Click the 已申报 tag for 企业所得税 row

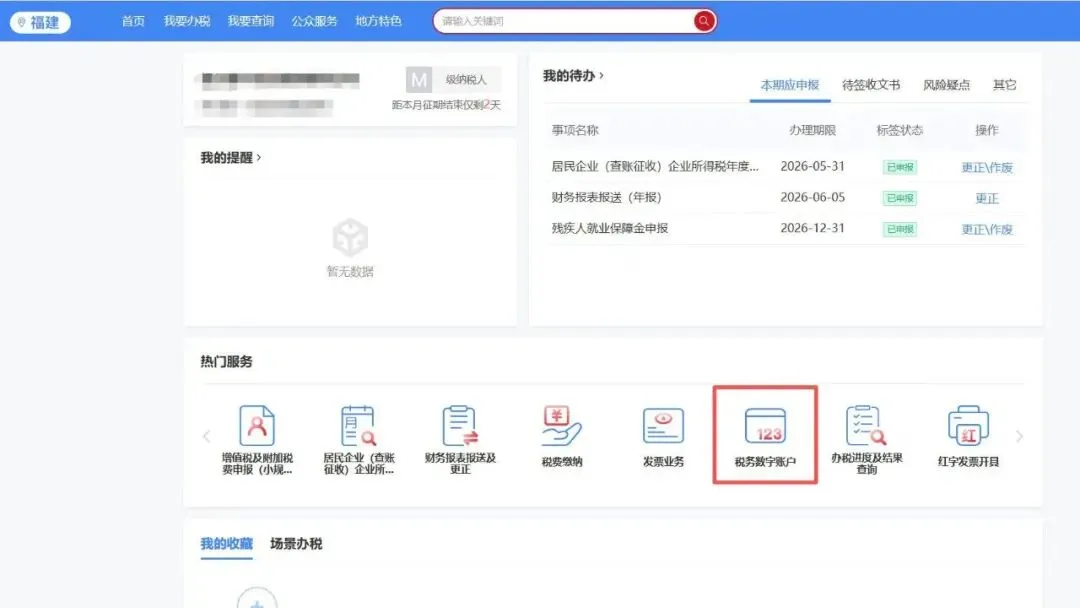tap(900, 167)
